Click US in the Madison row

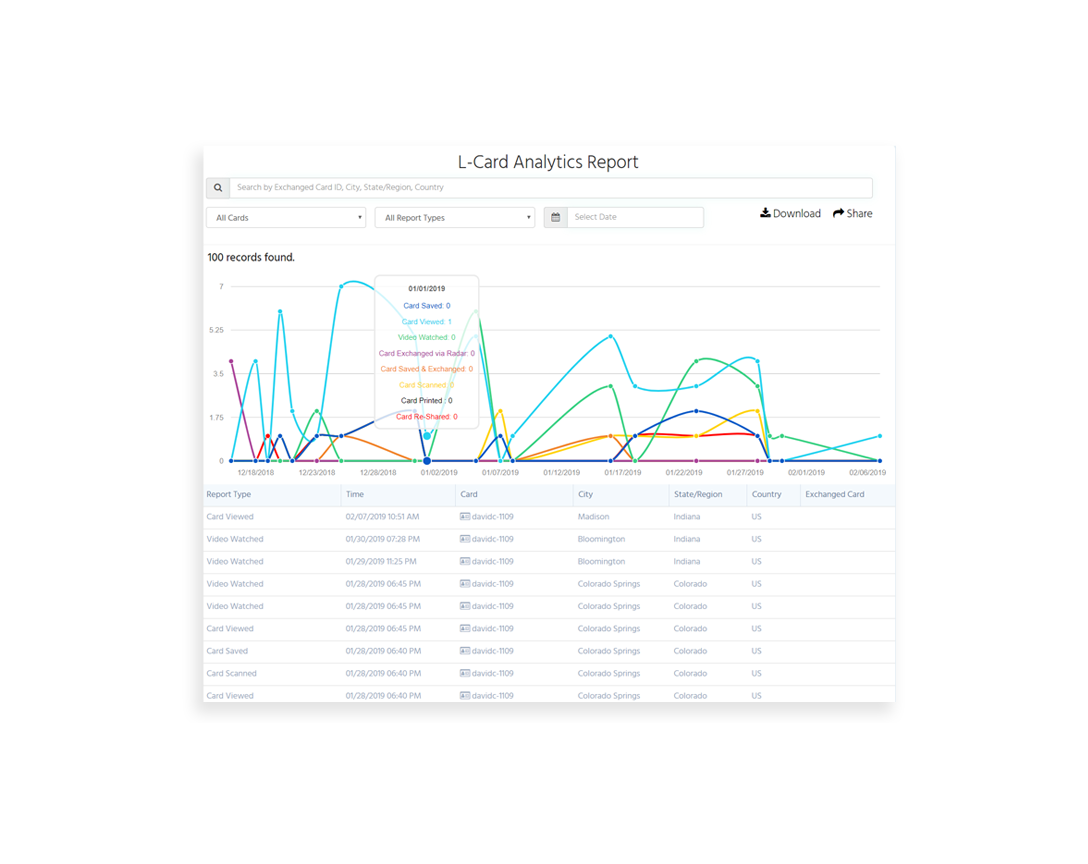pos(756,517)
